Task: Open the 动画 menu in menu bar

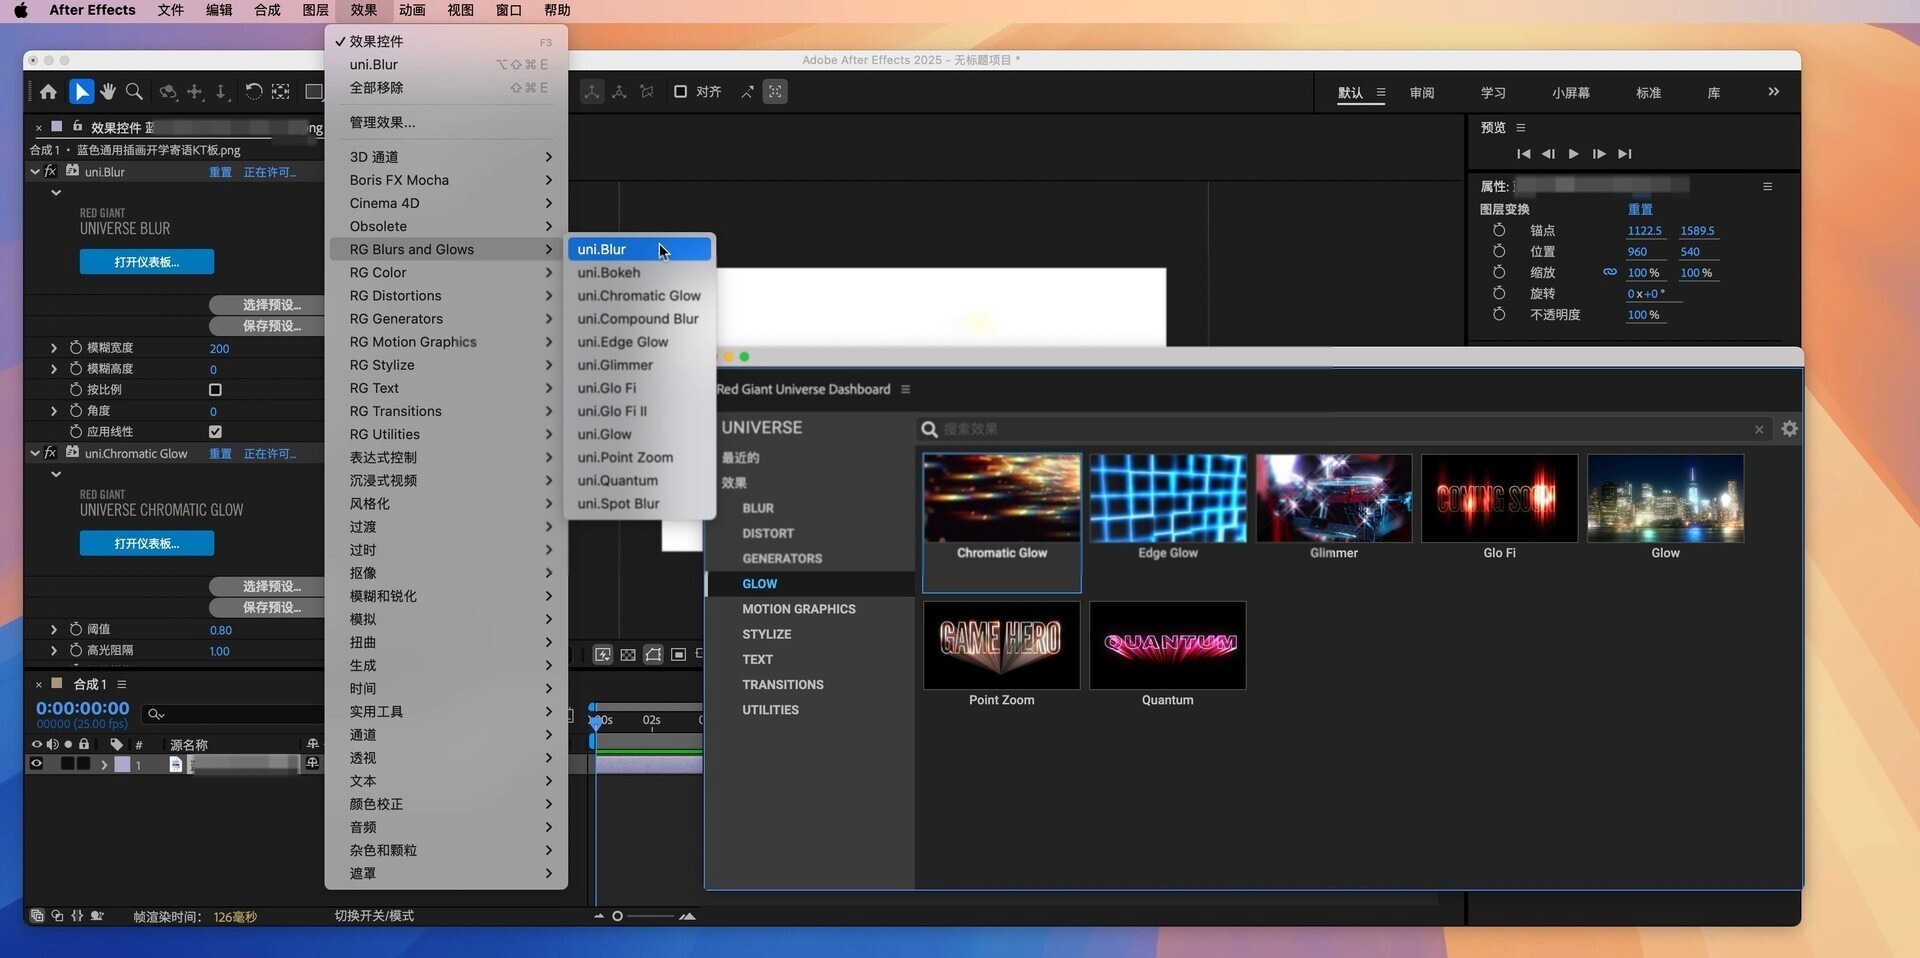Action: (x=412, y=10)
